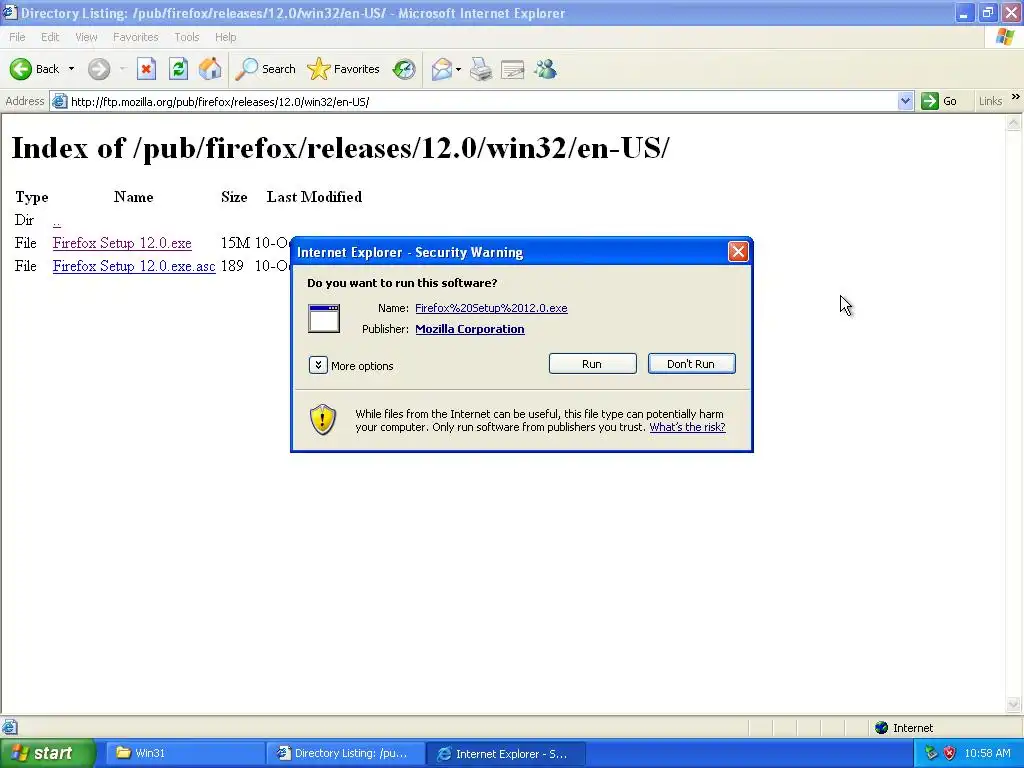Print page with the printer icon
The width and height of the screenshot is (1024, 768).
pyautogui.click(x=481, y=69)
